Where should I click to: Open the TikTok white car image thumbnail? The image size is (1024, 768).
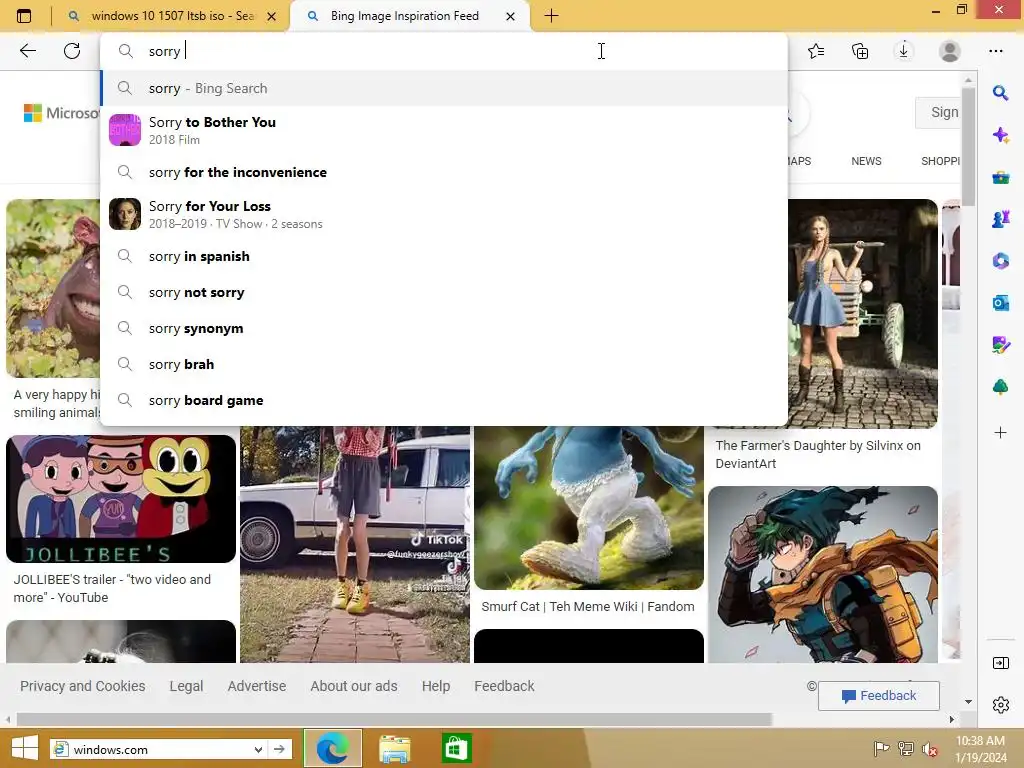(355, 545)
